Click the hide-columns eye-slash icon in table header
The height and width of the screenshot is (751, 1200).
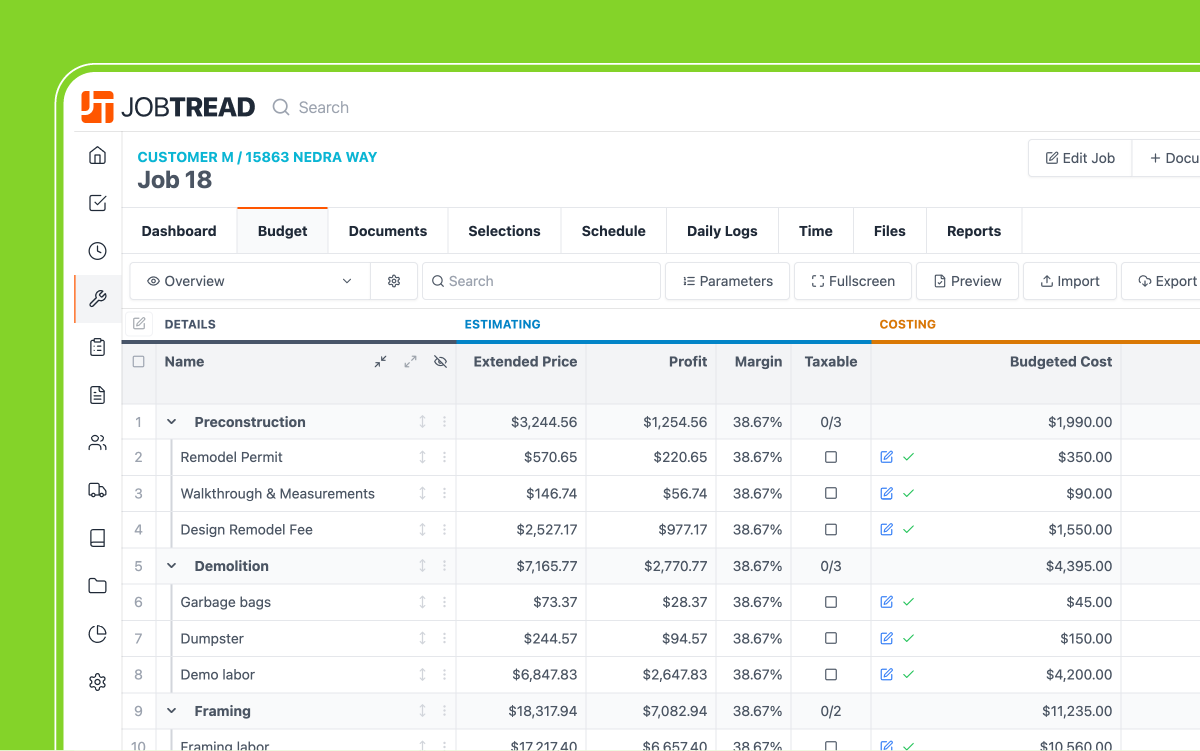[440, 361]
